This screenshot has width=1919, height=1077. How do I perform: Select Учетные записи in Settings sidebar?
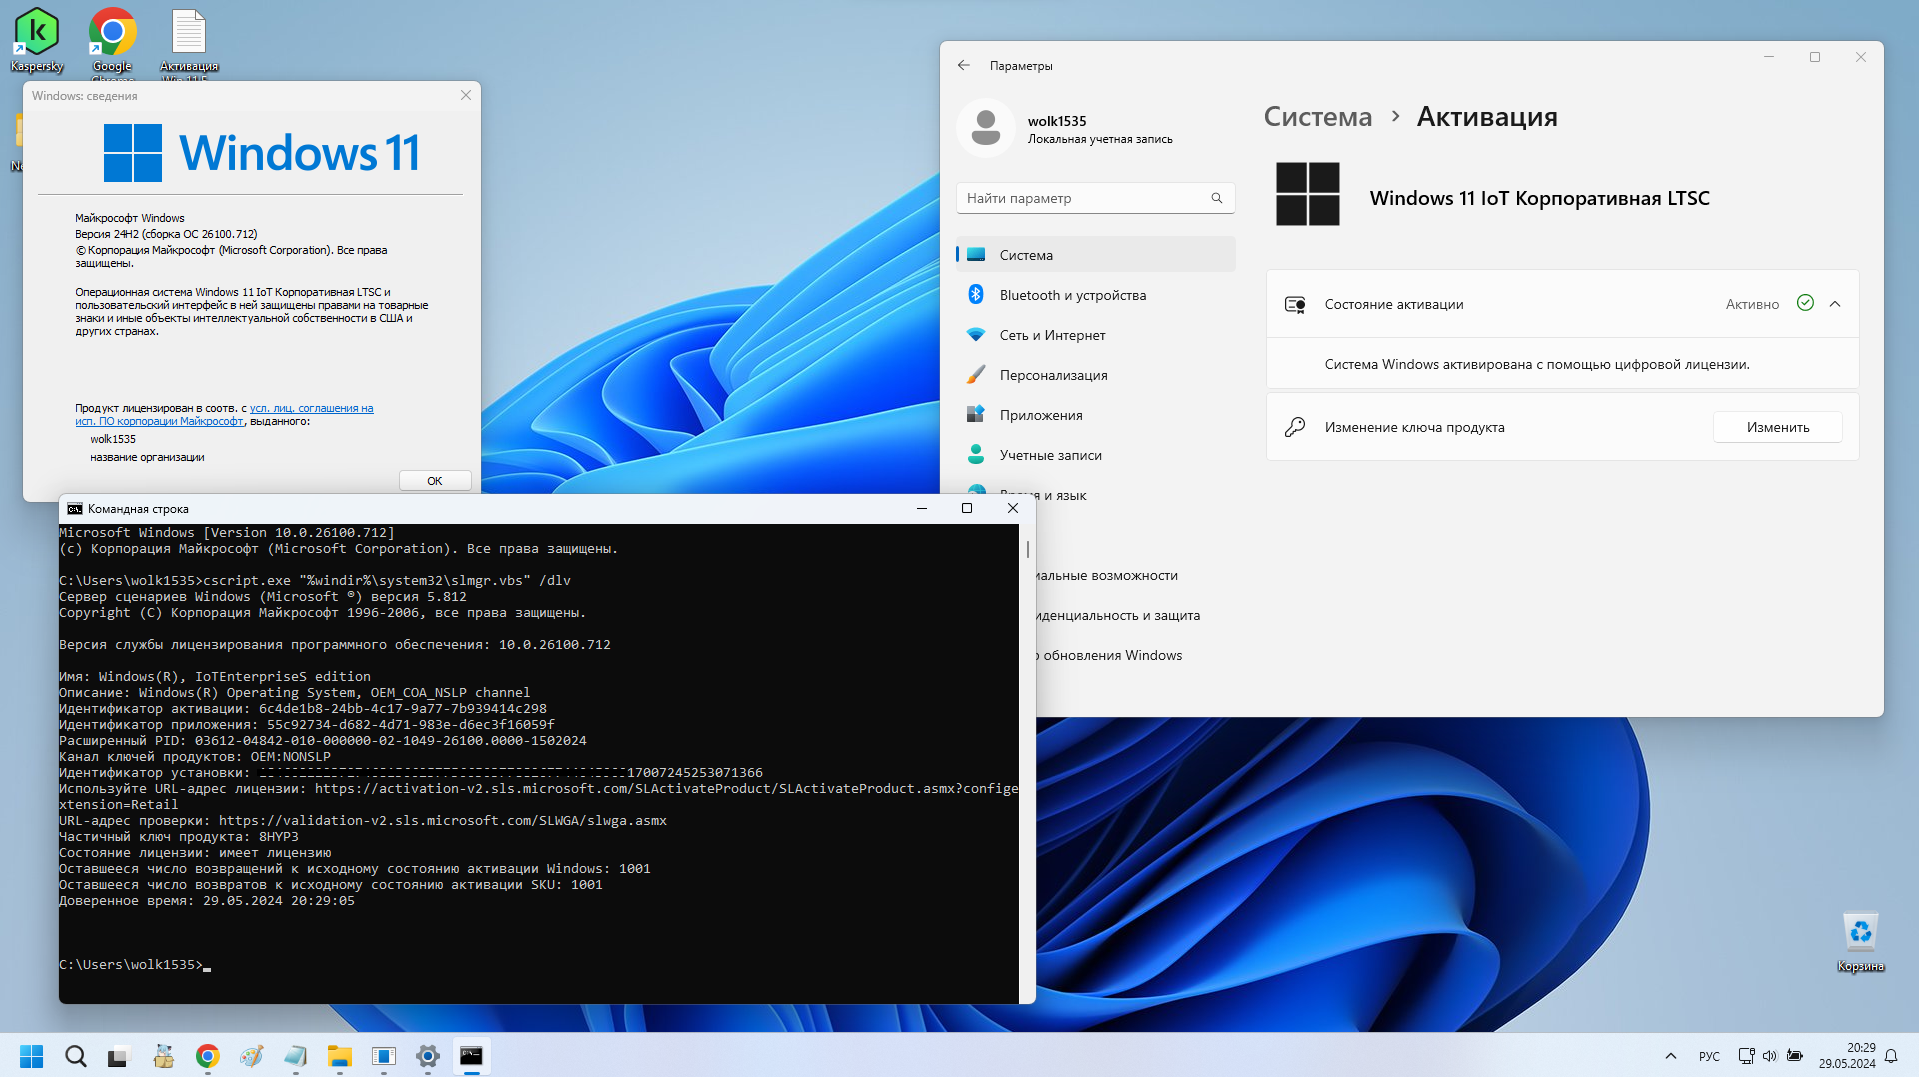pos(1096,455)
